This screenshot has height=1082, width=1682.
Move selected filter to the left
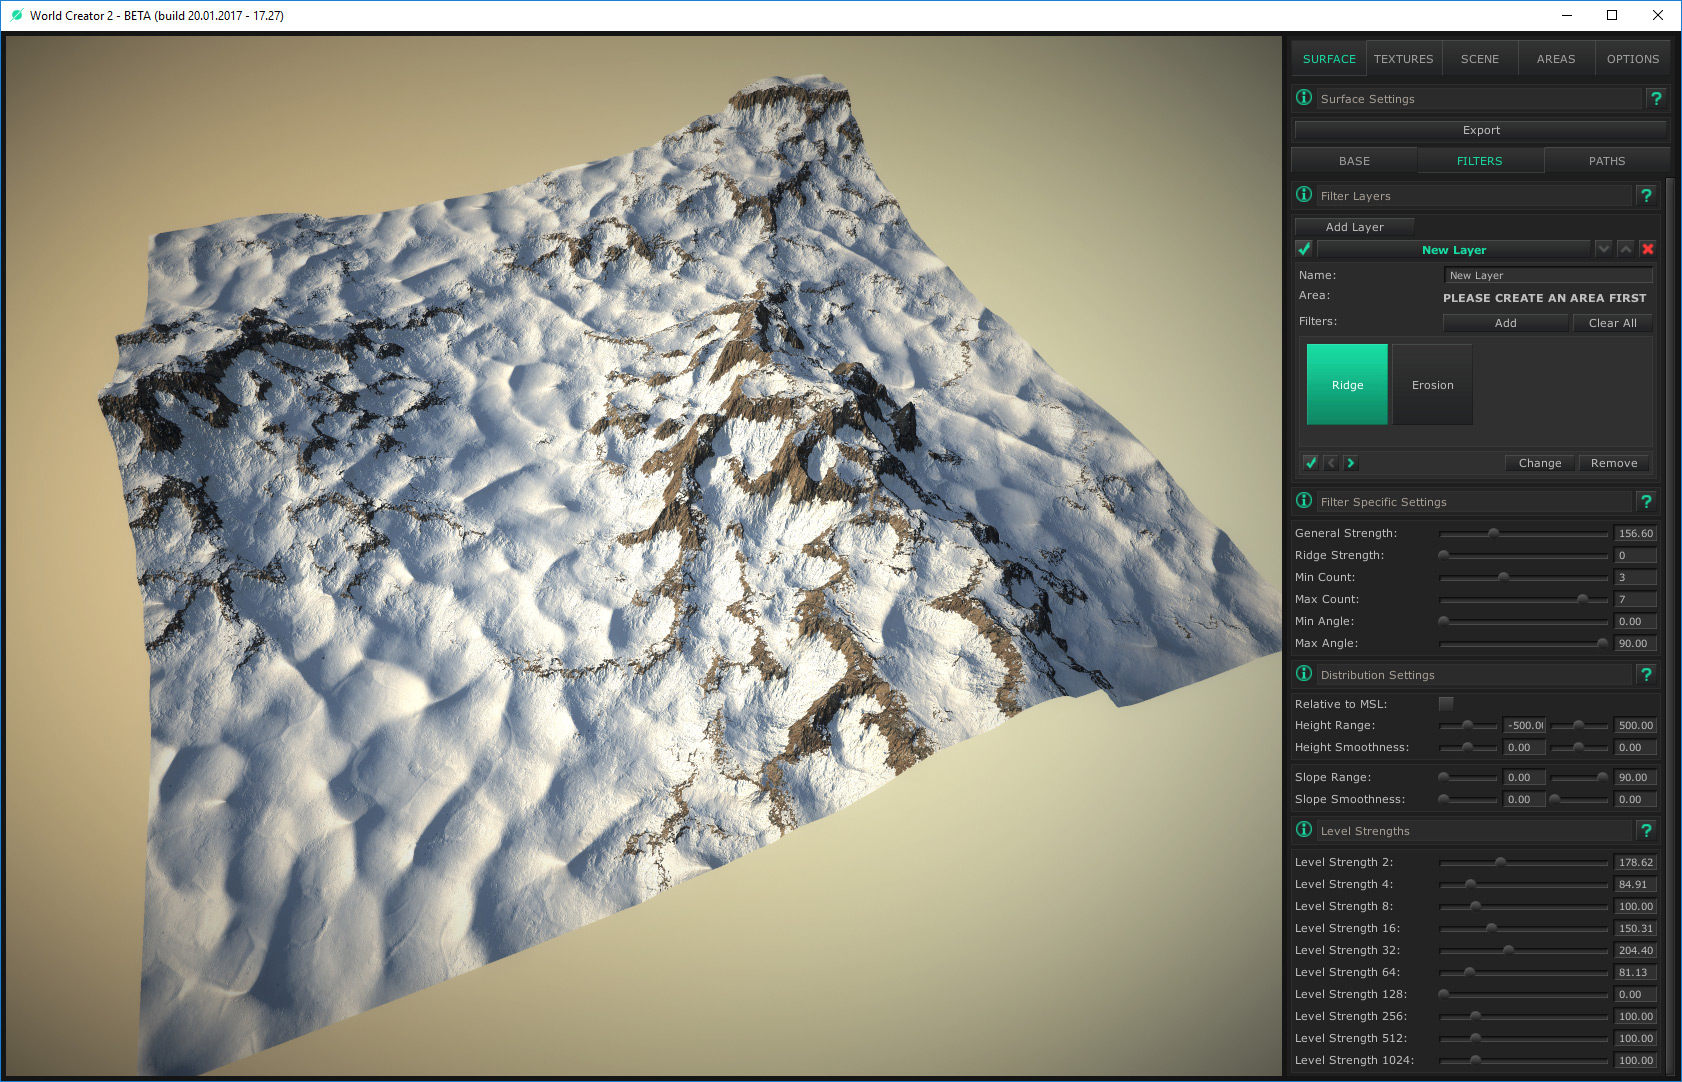coord(1331,463)
